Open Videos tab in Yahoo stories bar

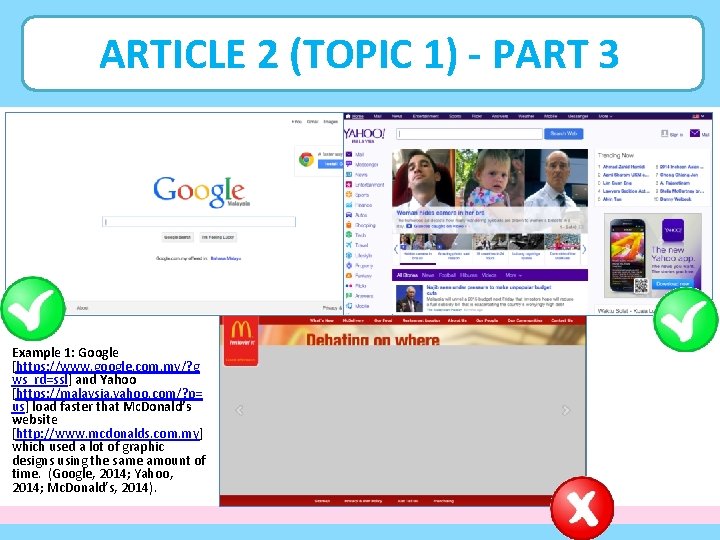coord(489,275)
